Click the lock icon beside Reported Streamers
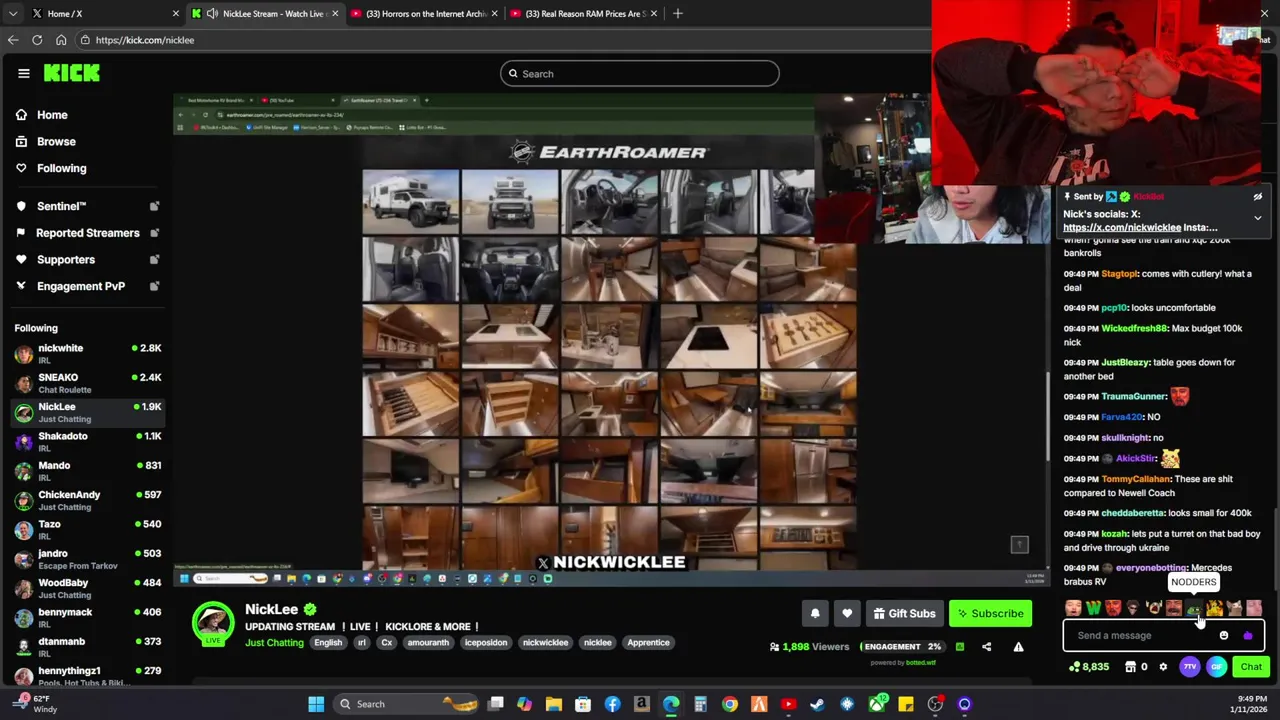Screen dimensions: 1280x720 coord(154,233)
